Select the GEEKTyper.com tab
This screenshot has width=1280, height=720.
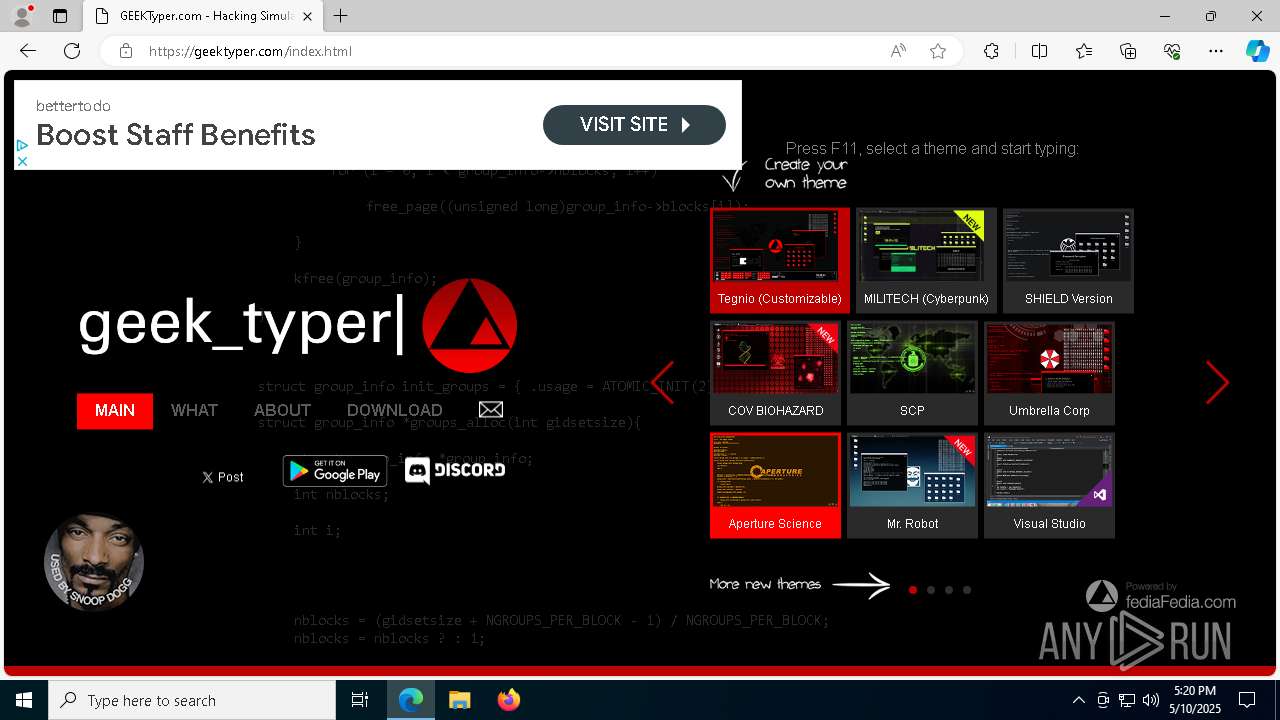(x=203, y=16)
